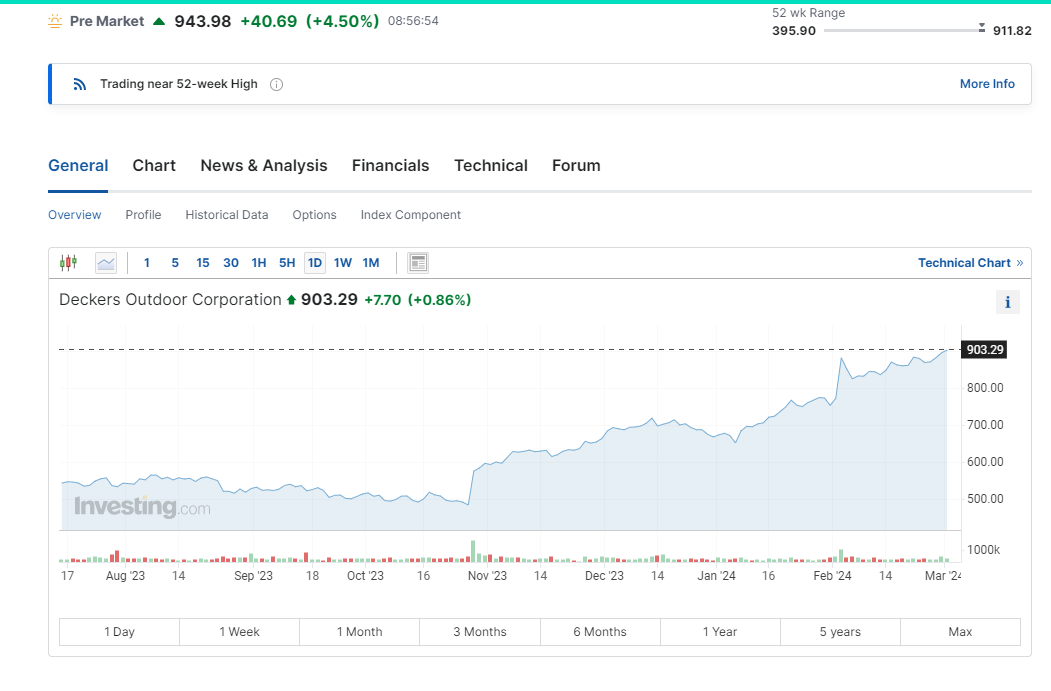
Task: Click the 52-week high value 911.82
Action: click(x=1012, y=31)
